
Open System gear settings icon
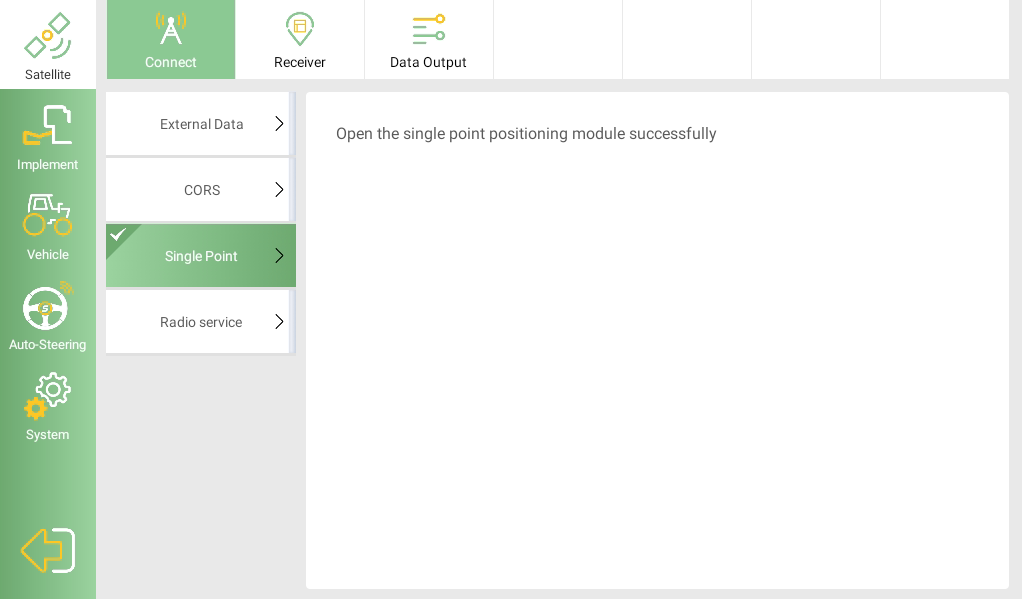coord(48,396)
